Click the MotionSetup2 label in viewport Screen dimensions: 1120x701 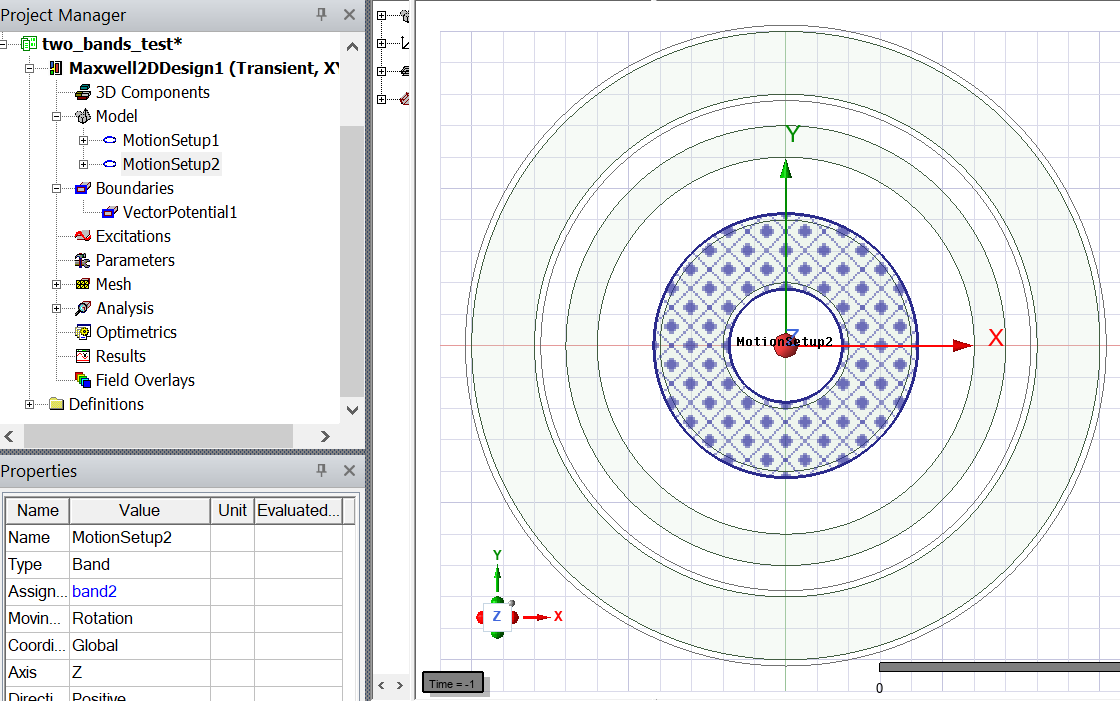pos(784,342)
